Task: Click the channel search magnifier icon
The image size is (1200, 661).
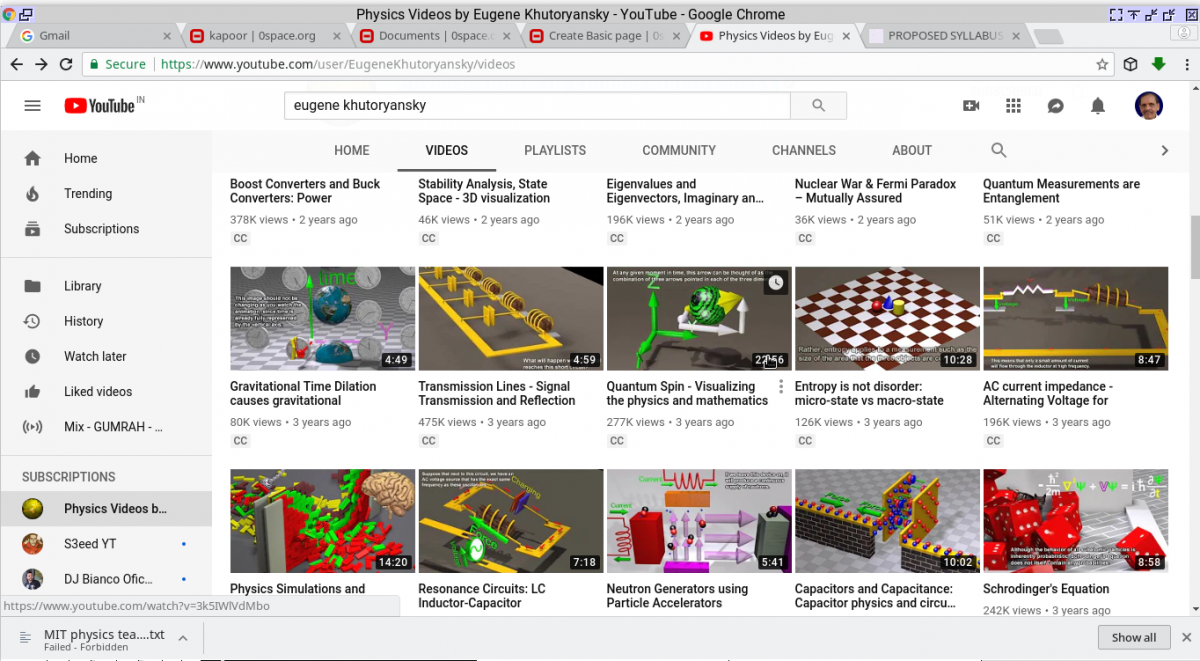Action: click(998, 150)
